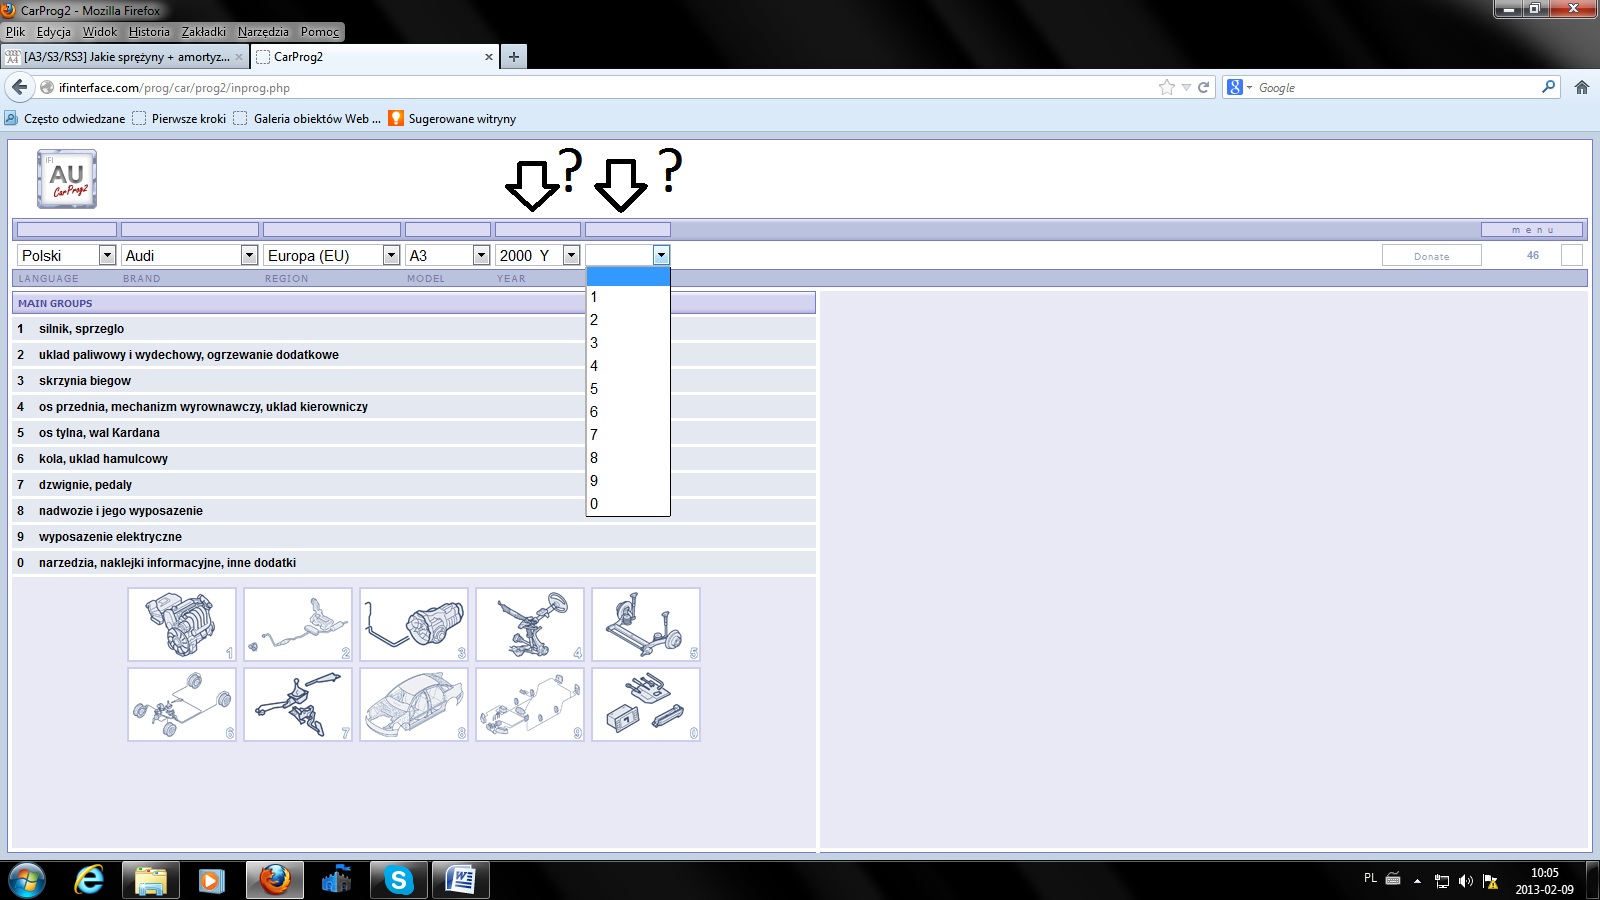Open the front axle steering thumbnail numbered 4
Screen dimensions: 1600x900
pos(530,624)
